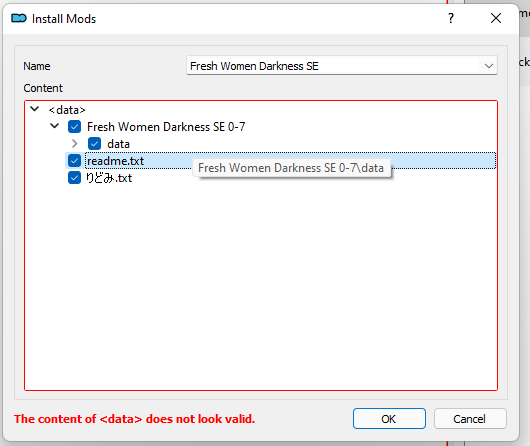Open the Name combo box dropdown arrow
The width and height of the screenshot is (530, 446).
(488, 66)
